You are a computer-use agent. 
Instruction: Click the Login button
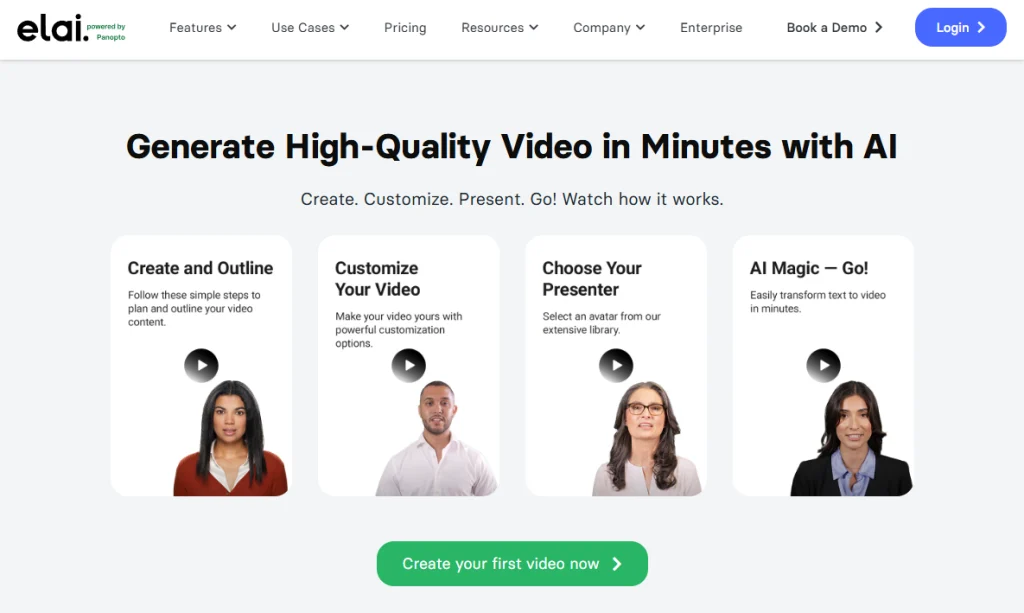pos(961,27)
